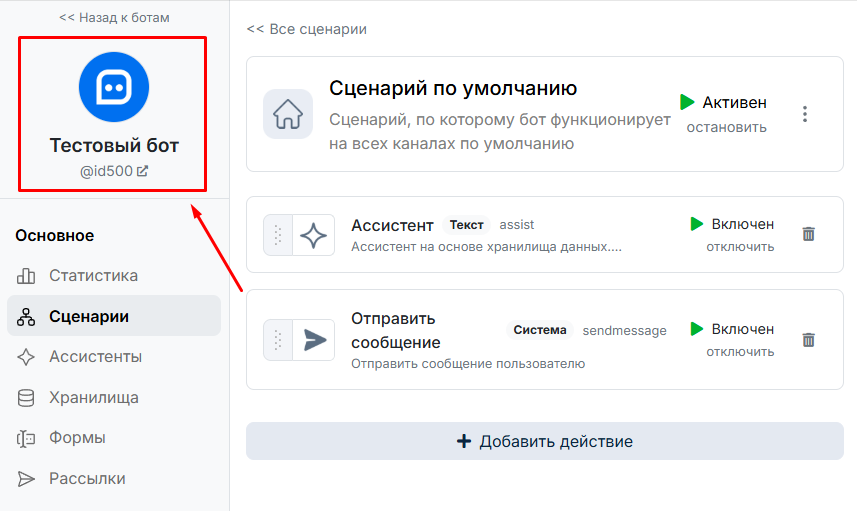
Task: Click Сценарий по умолчанию title
Action: click(453, 88)
